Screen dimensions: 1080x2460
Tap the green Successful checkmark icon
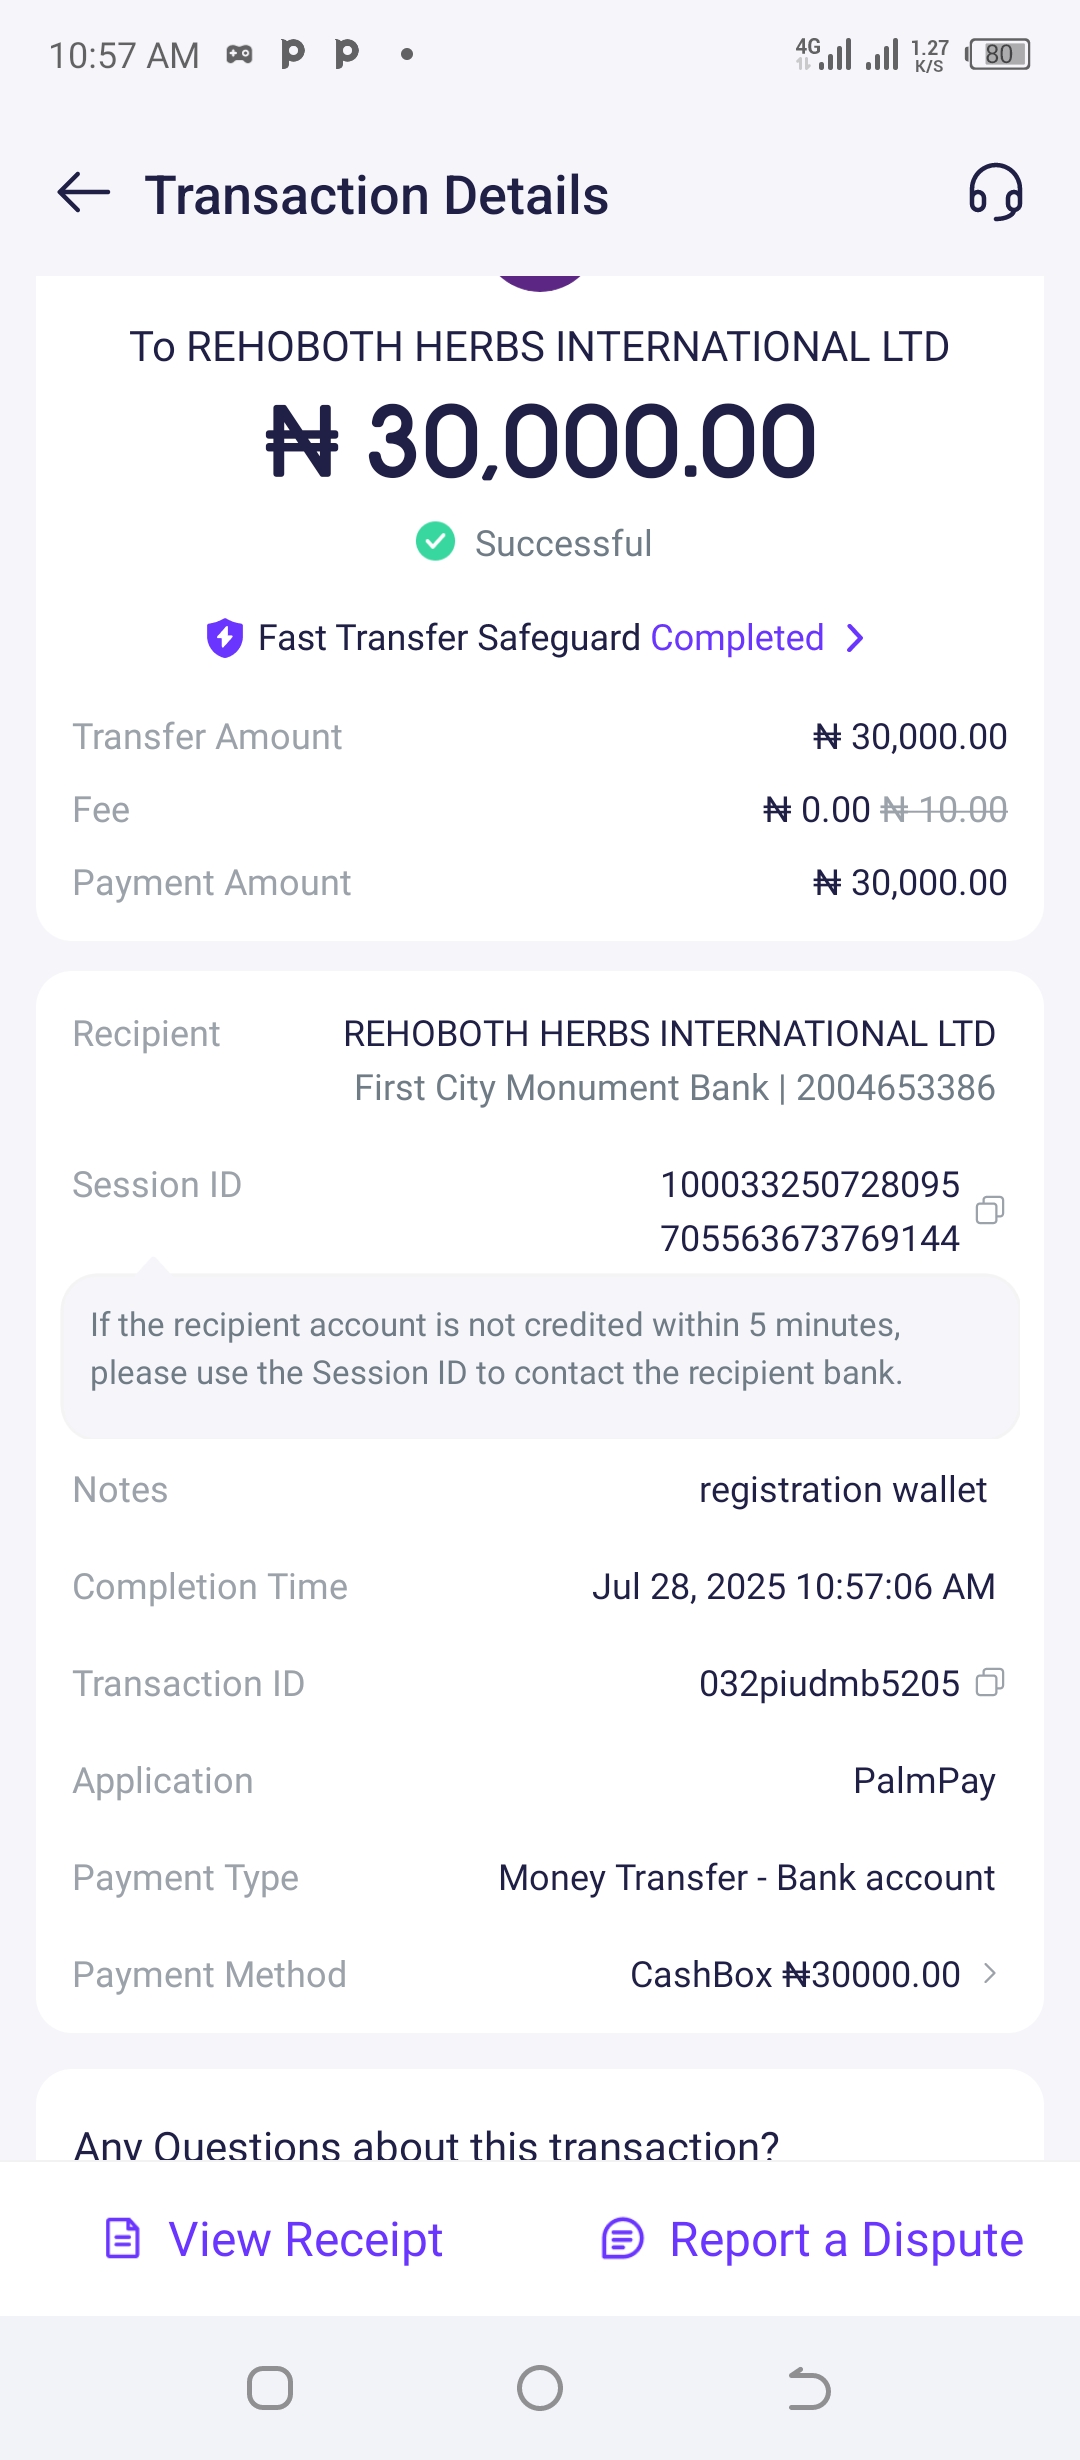click(x=435, y=542)
